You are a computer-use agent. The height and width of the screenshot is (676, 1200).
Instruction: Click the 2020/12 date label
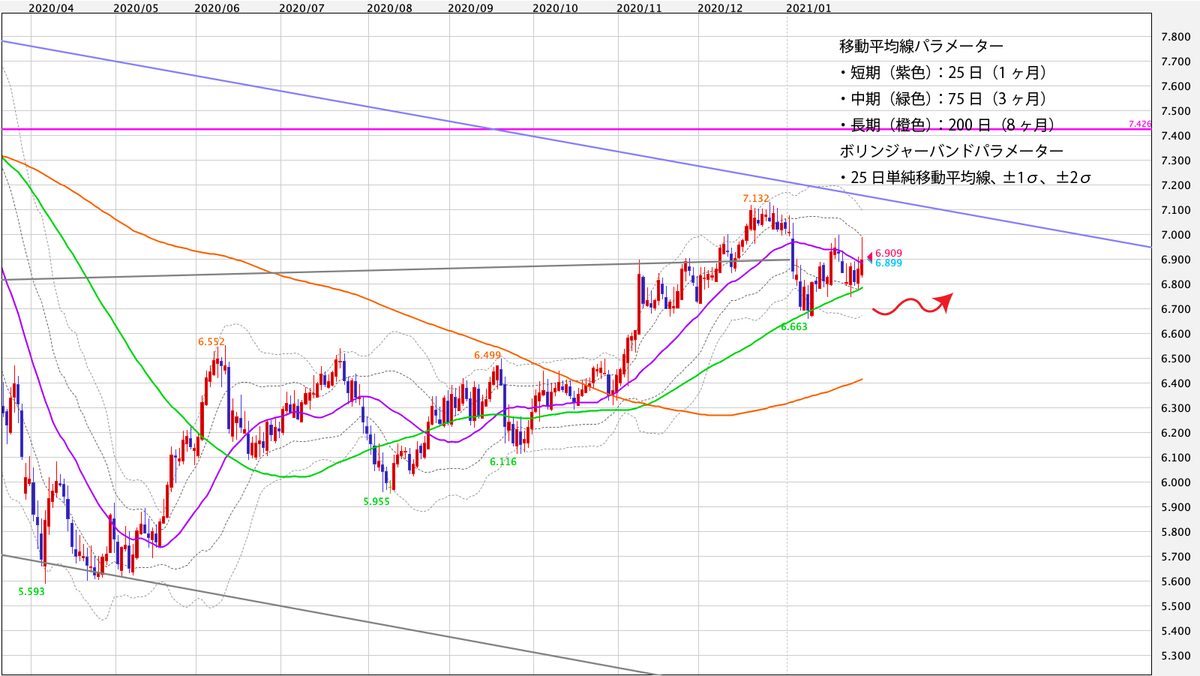(720, 7)
